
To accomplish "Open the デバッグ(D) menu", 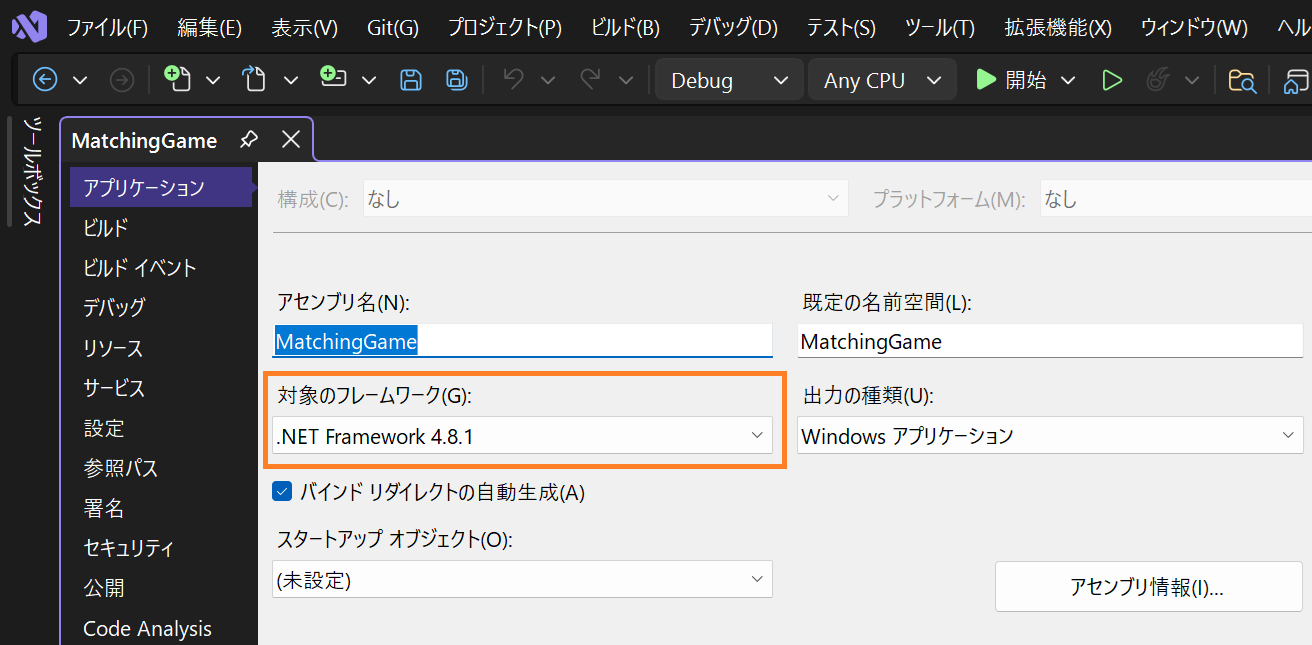I will point(732,27).
